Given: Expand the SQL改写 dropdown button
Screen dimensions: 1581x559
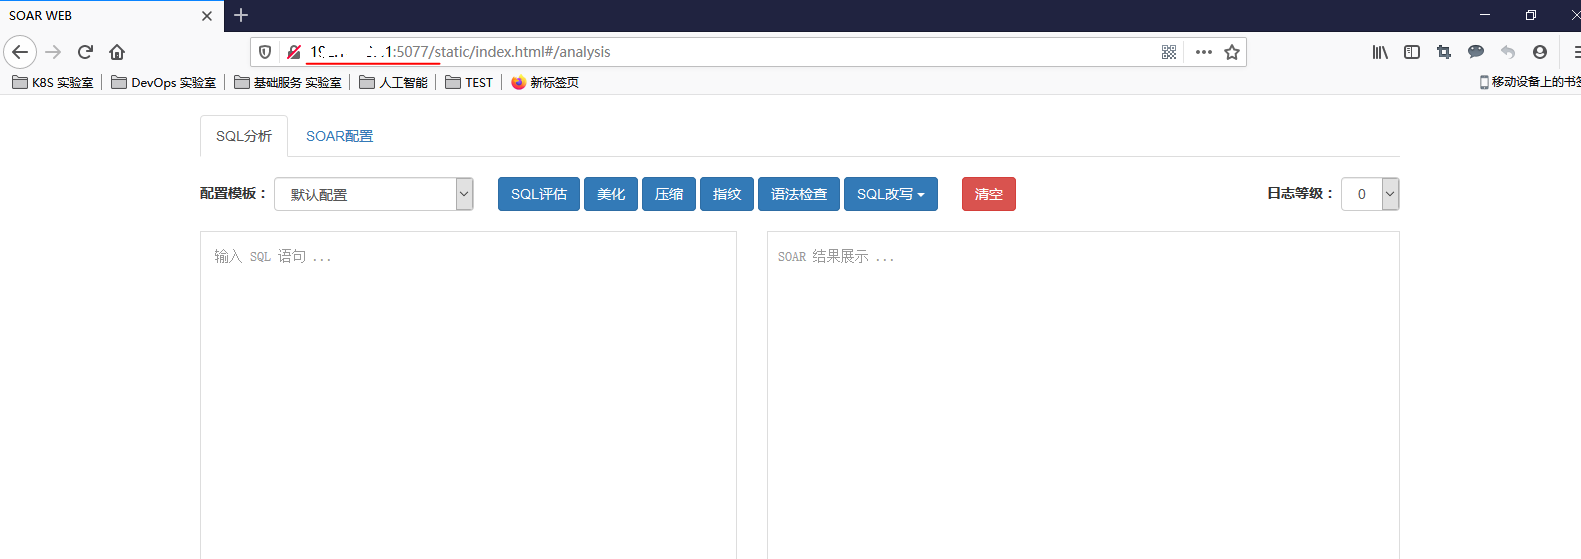Looking at the screenshot, I should click(890, 194).
